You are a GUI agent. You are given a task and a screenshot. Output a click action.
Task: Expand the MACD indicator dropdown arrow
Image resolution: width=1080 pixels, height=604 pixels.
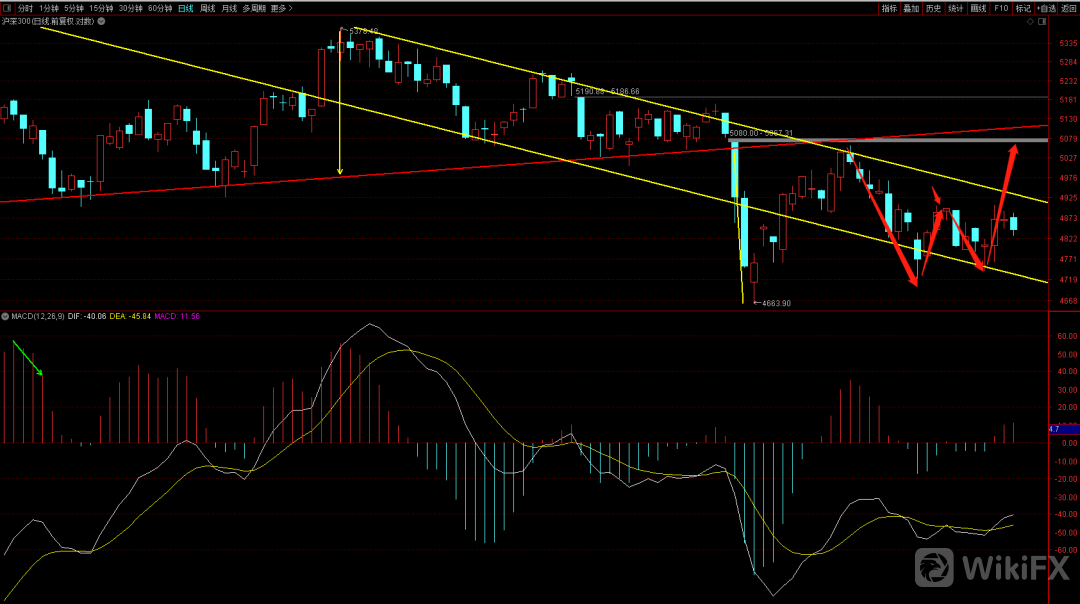[x=6, y=316]
